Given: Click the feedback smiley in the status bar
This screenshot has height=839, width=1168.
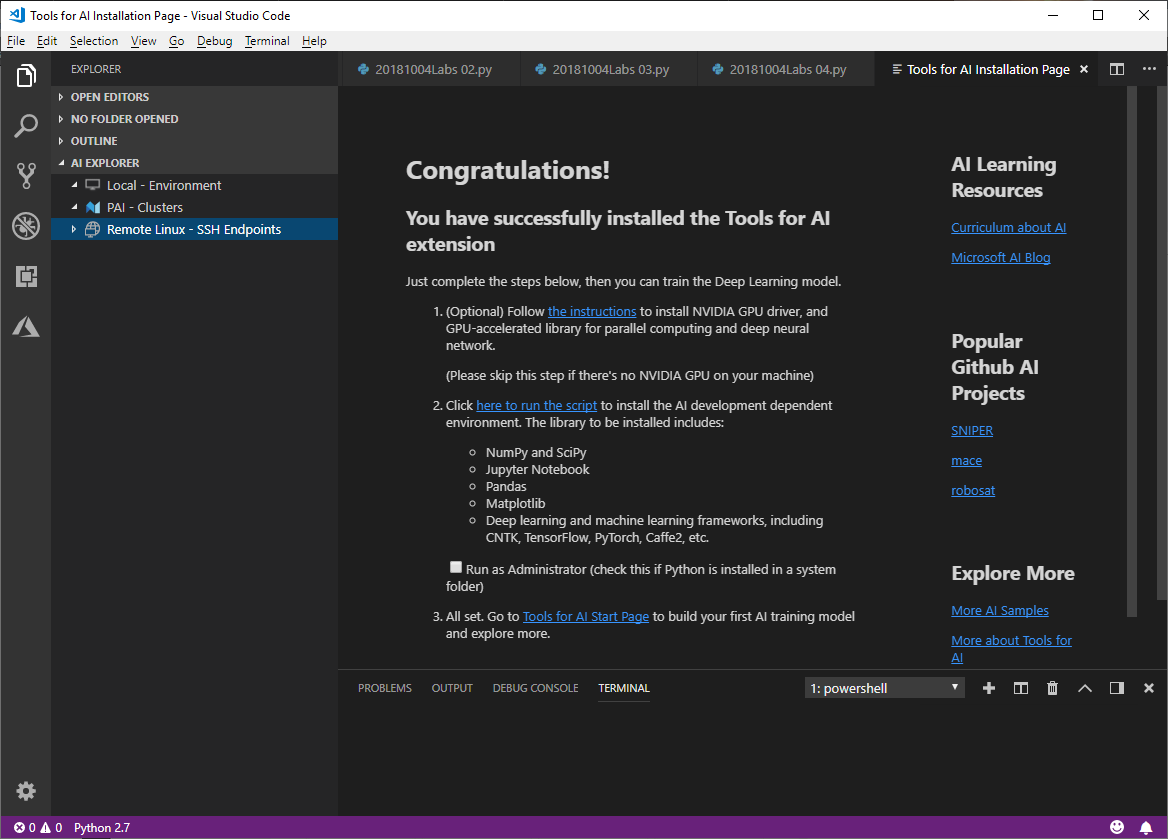Looking at the screenshot, I should (x=1117, y=827).
